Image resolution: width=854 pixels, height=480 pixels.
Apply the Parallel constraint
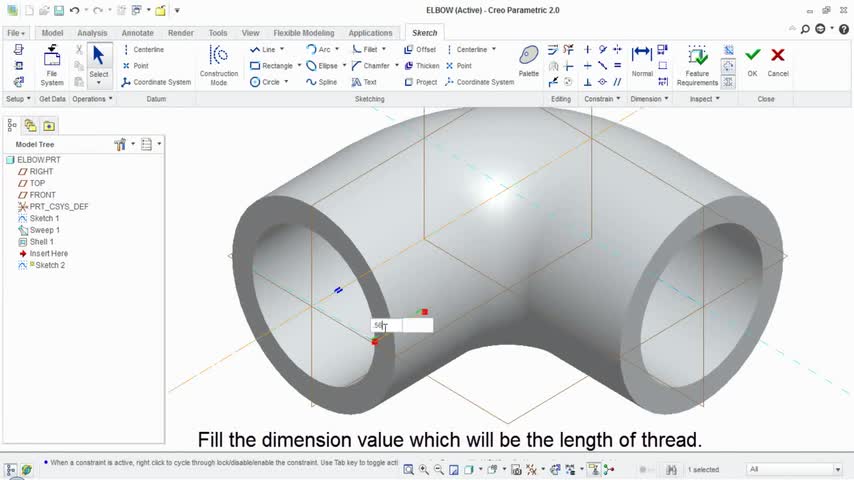[x=617, y=82]
